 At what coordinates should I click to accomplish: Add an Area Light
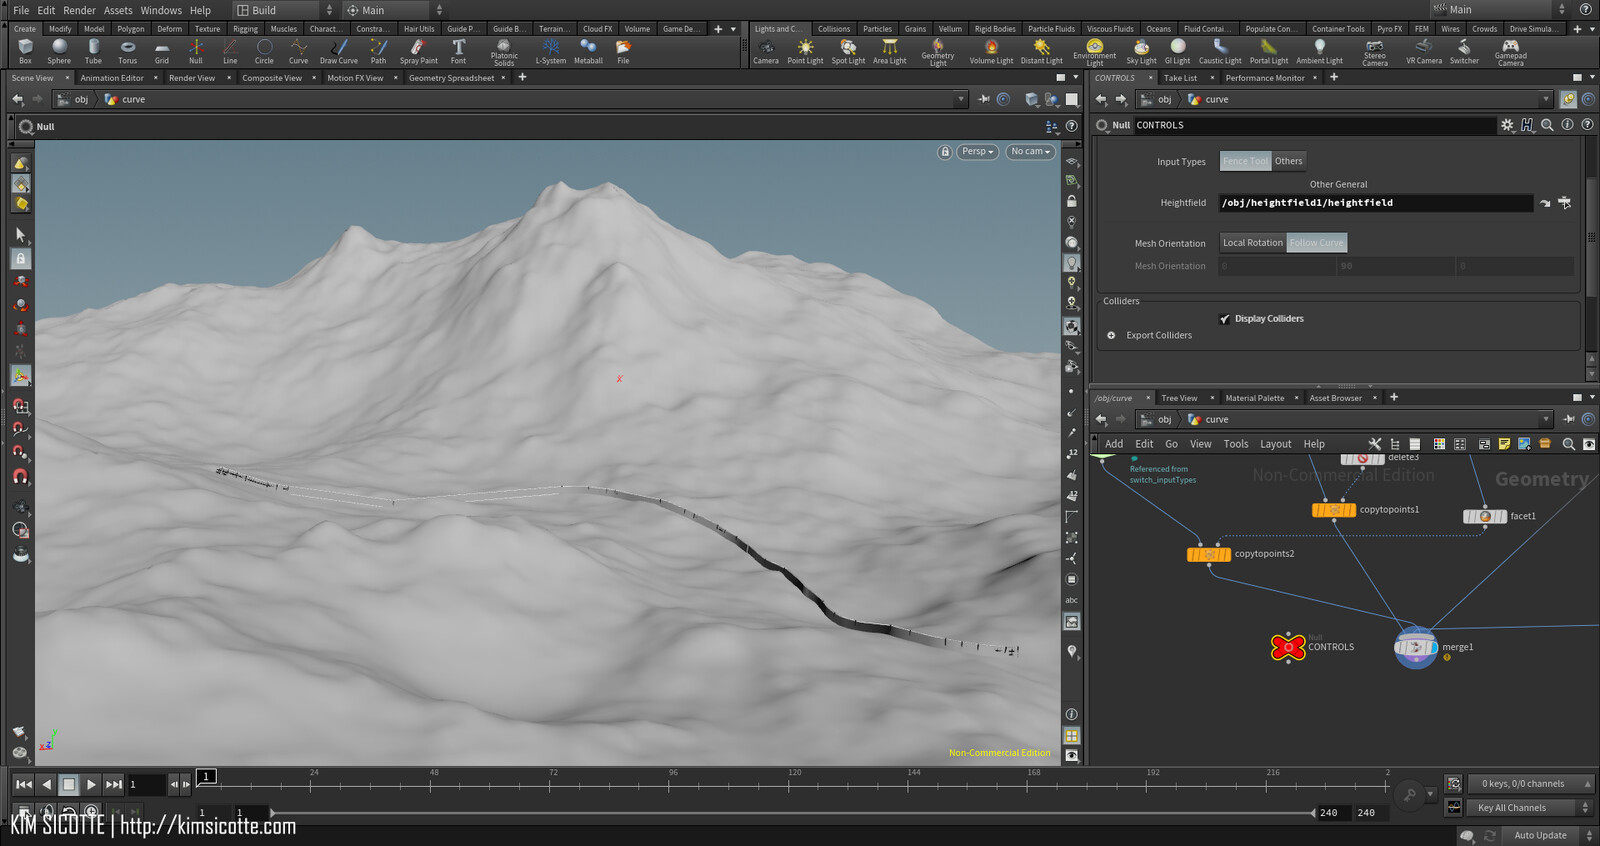(x=889, y=52)
